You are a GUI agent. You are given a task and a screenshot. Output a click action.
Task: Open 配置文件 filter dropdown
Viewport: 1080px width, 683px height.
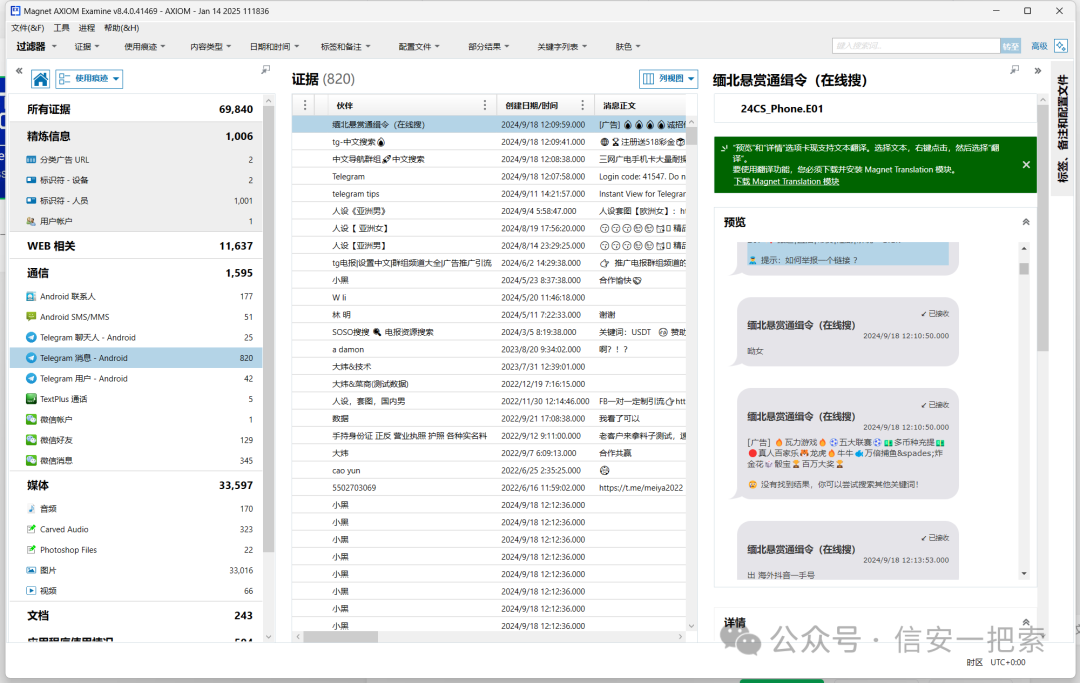pyautogui.click(x=419, y=47)
